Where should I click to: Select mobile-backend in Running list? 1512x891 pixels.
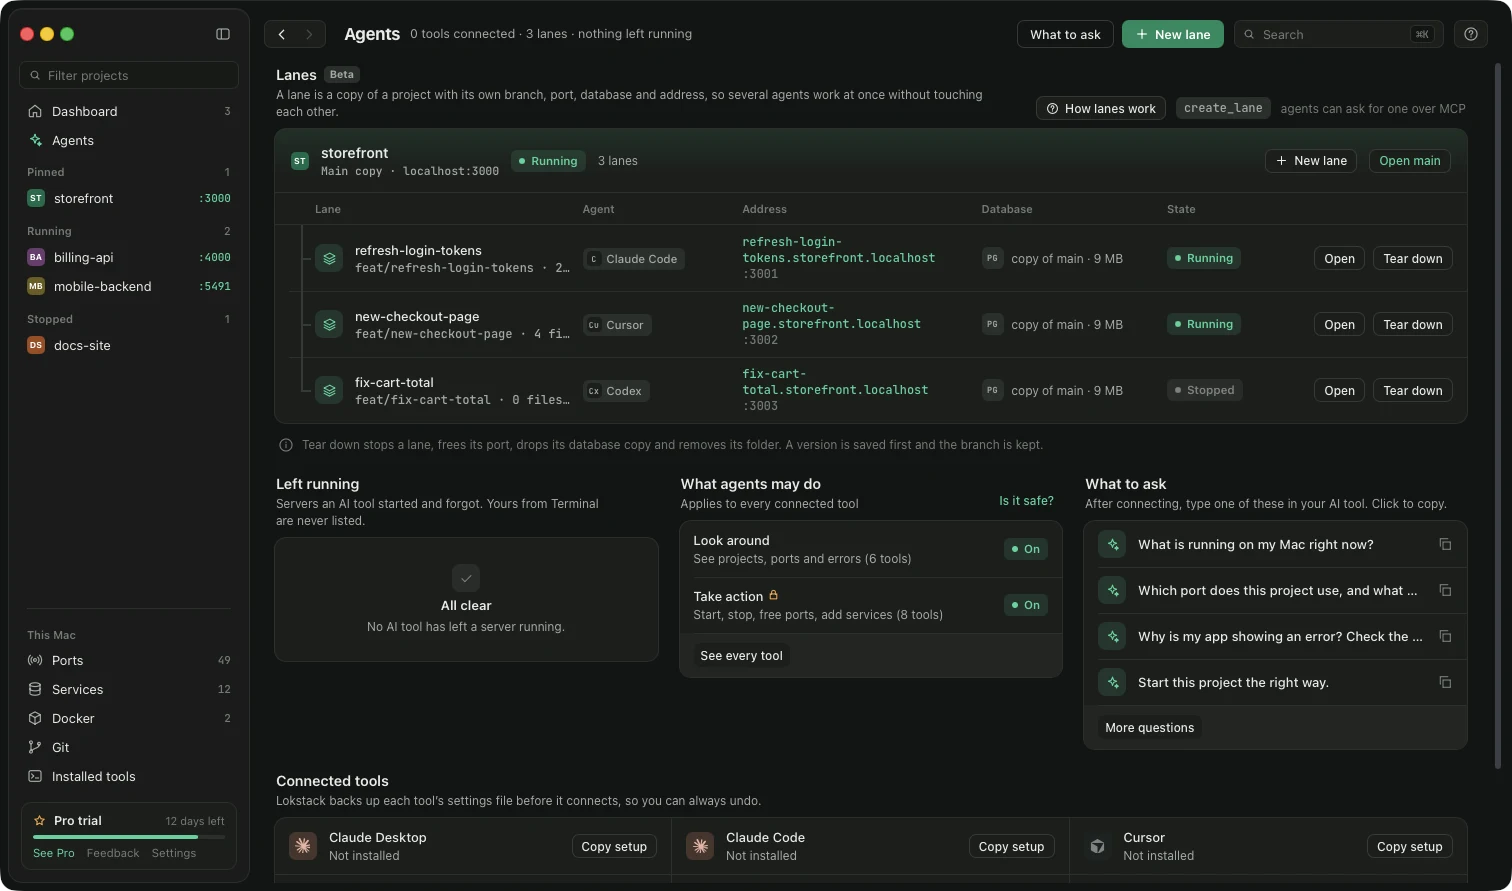(x=129, y=286)
